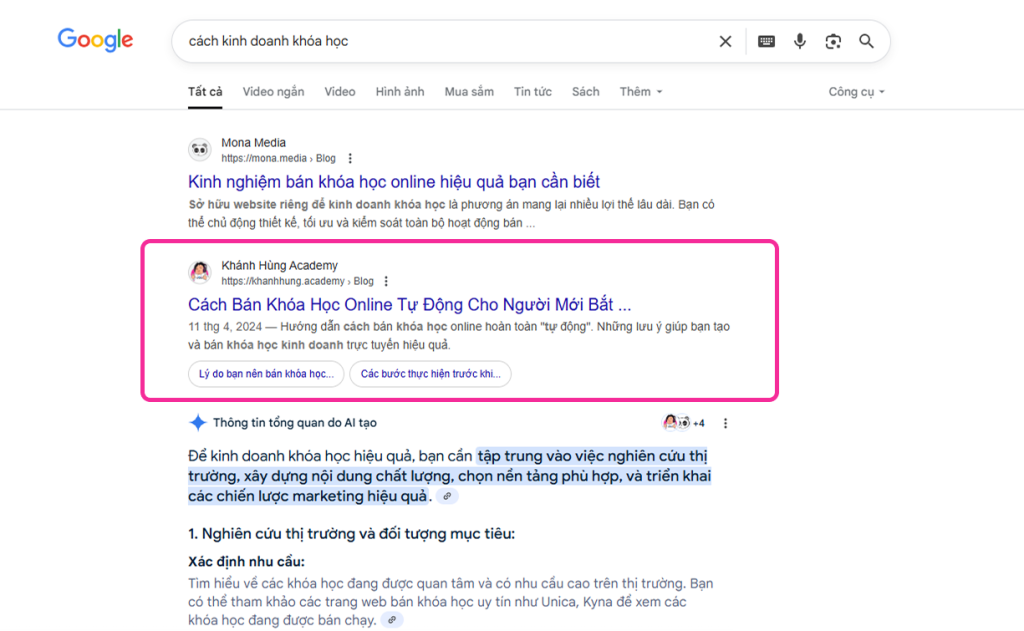Click the mona.media Blog URL
The height and width of the screenshot is (631, 1024).
pyautogui.click(x=278, y=158)
